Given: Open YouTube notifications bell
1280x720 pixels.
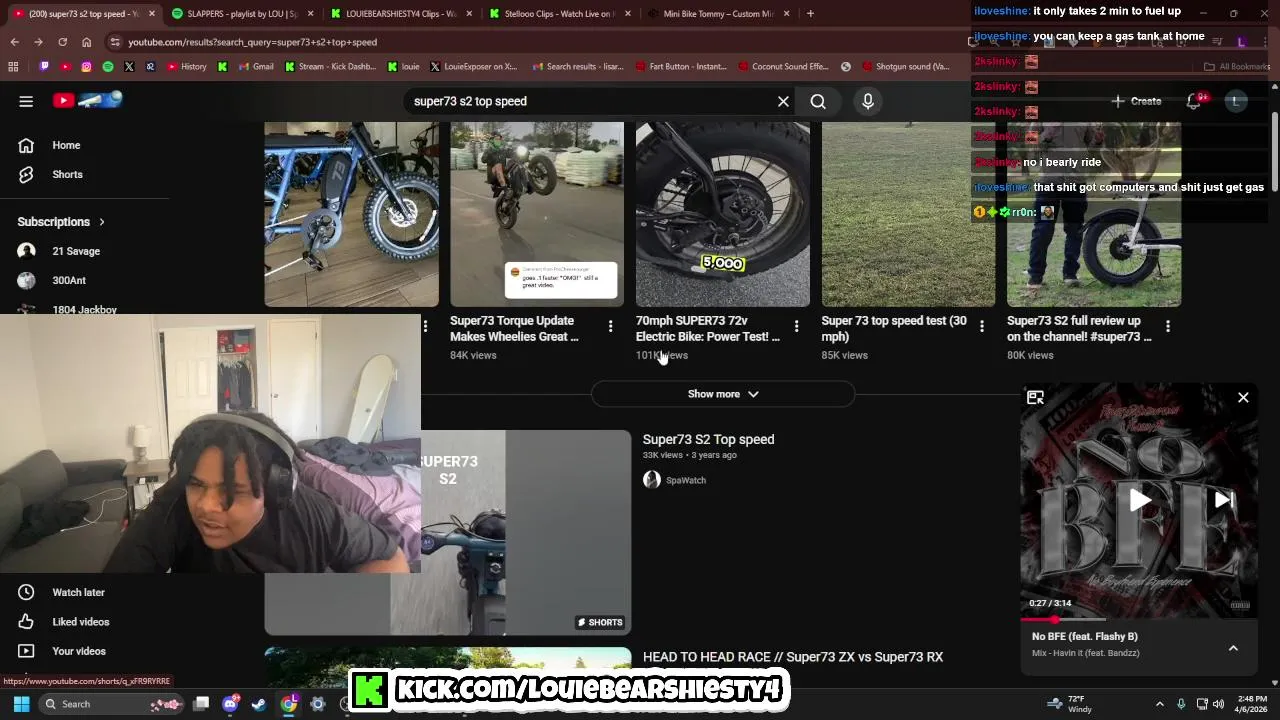Looking at the screenshot, I should [x=1194, y=101].
